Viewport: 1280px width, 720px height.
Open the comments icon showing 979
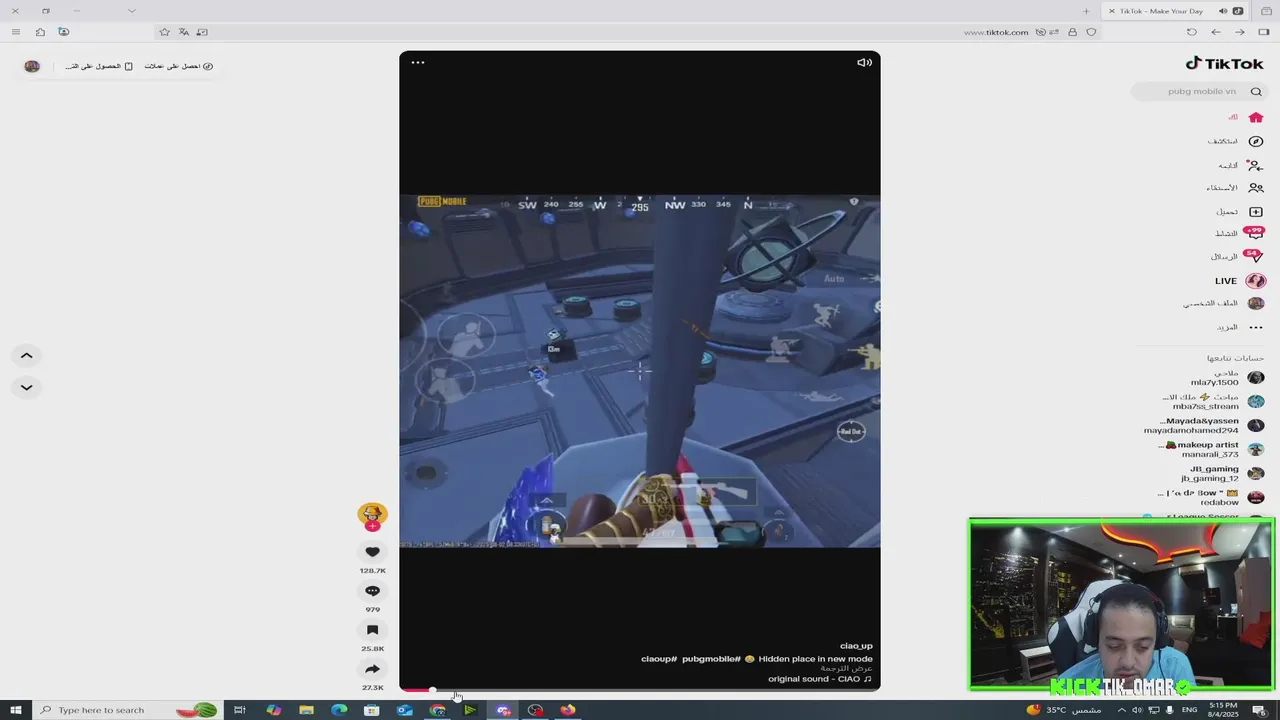372,591
